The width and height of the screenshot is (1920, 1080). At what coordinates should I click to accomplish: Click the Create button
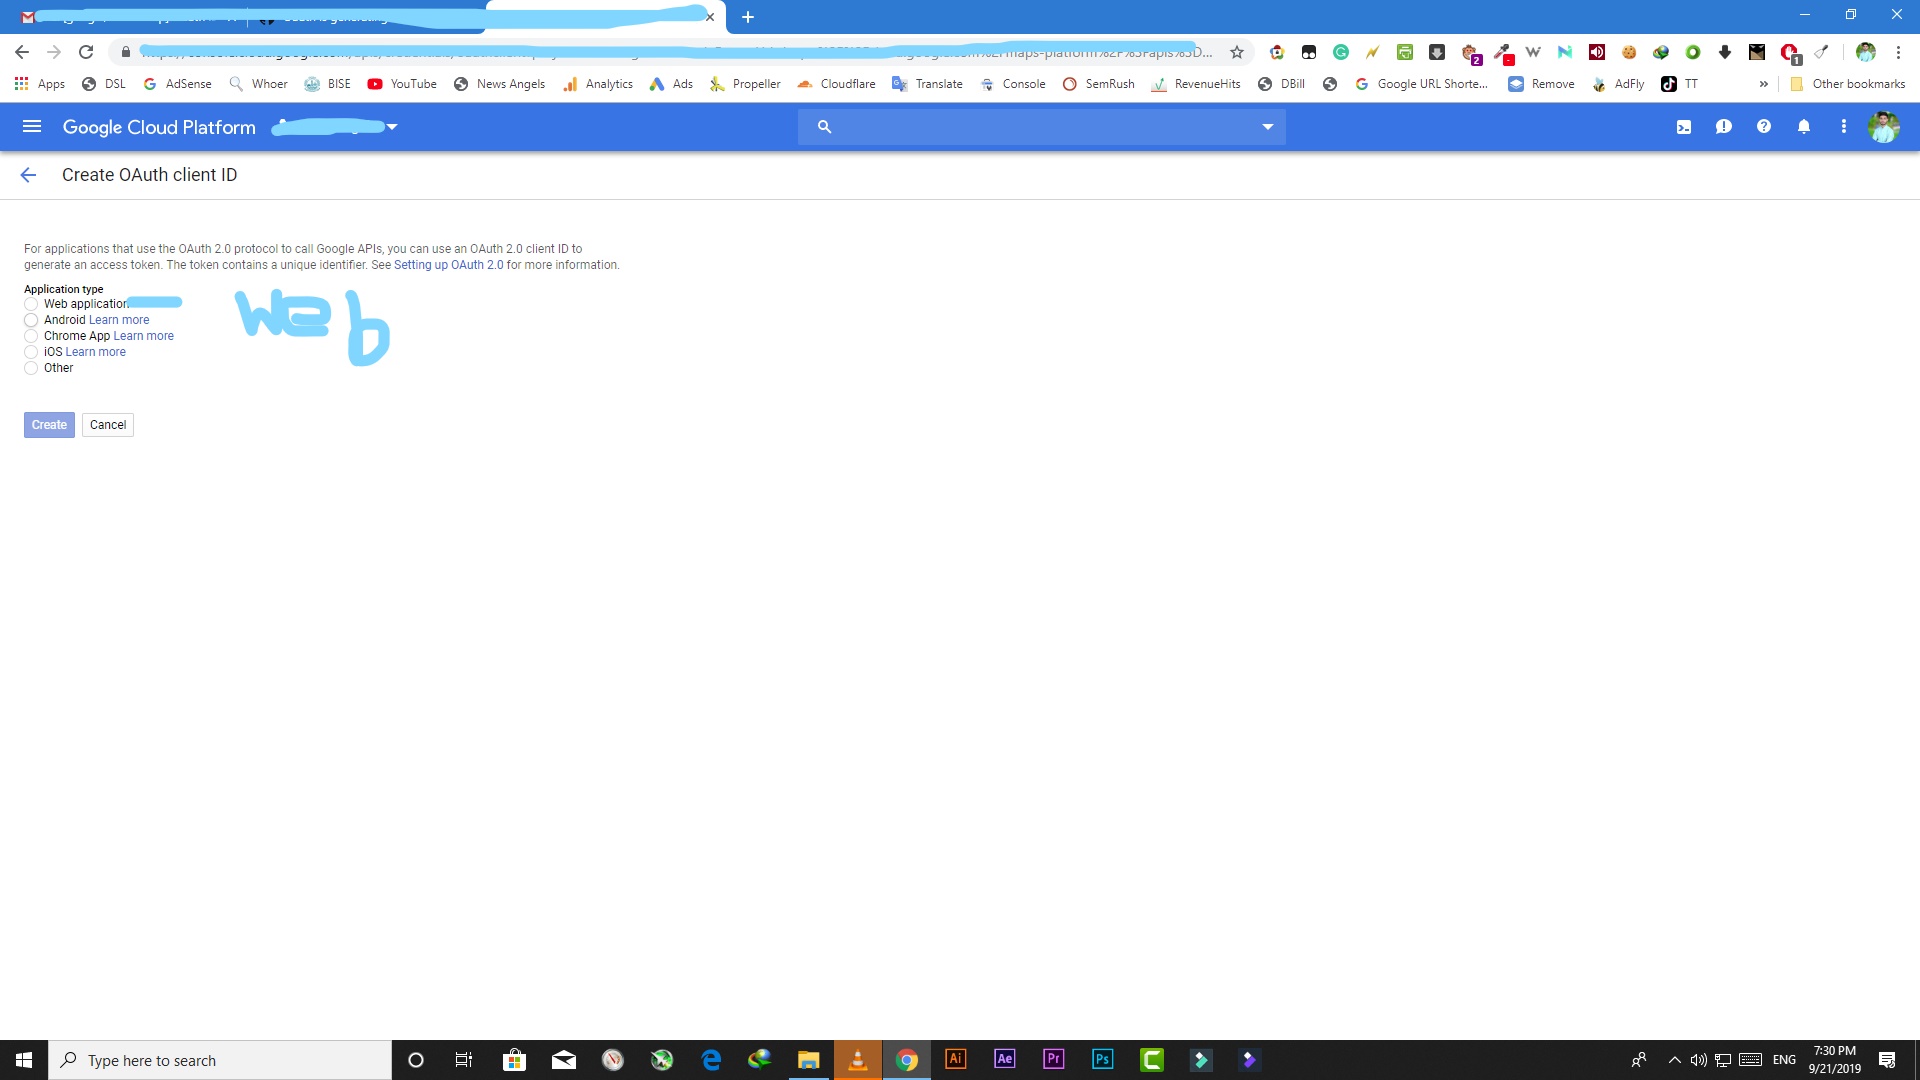(48, 424)
